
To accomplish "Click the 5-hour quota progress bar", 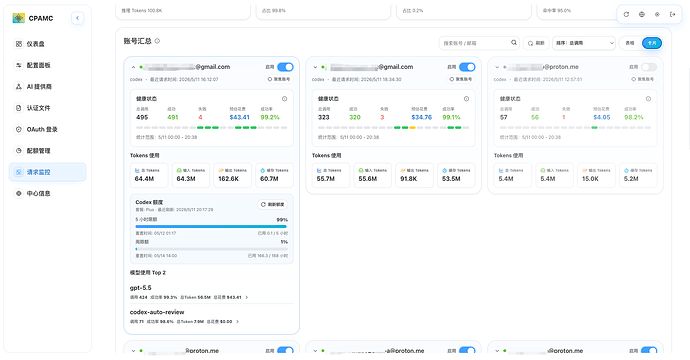I will [x=211, y=227].
